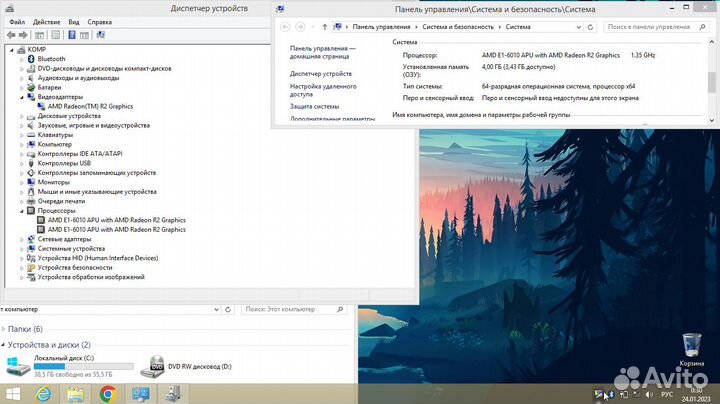Image resolution: width=720 pixels, height=404 pixels.
Task: Expand the Мониторы category
Action: coord(22,182)
